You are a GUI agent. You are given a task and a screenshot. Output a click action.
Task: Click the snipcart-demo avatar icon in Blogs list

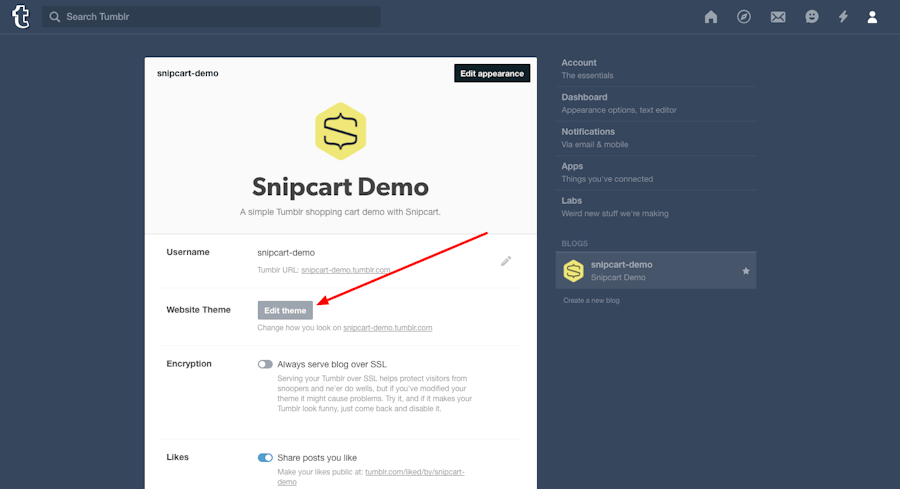[573, 271]
